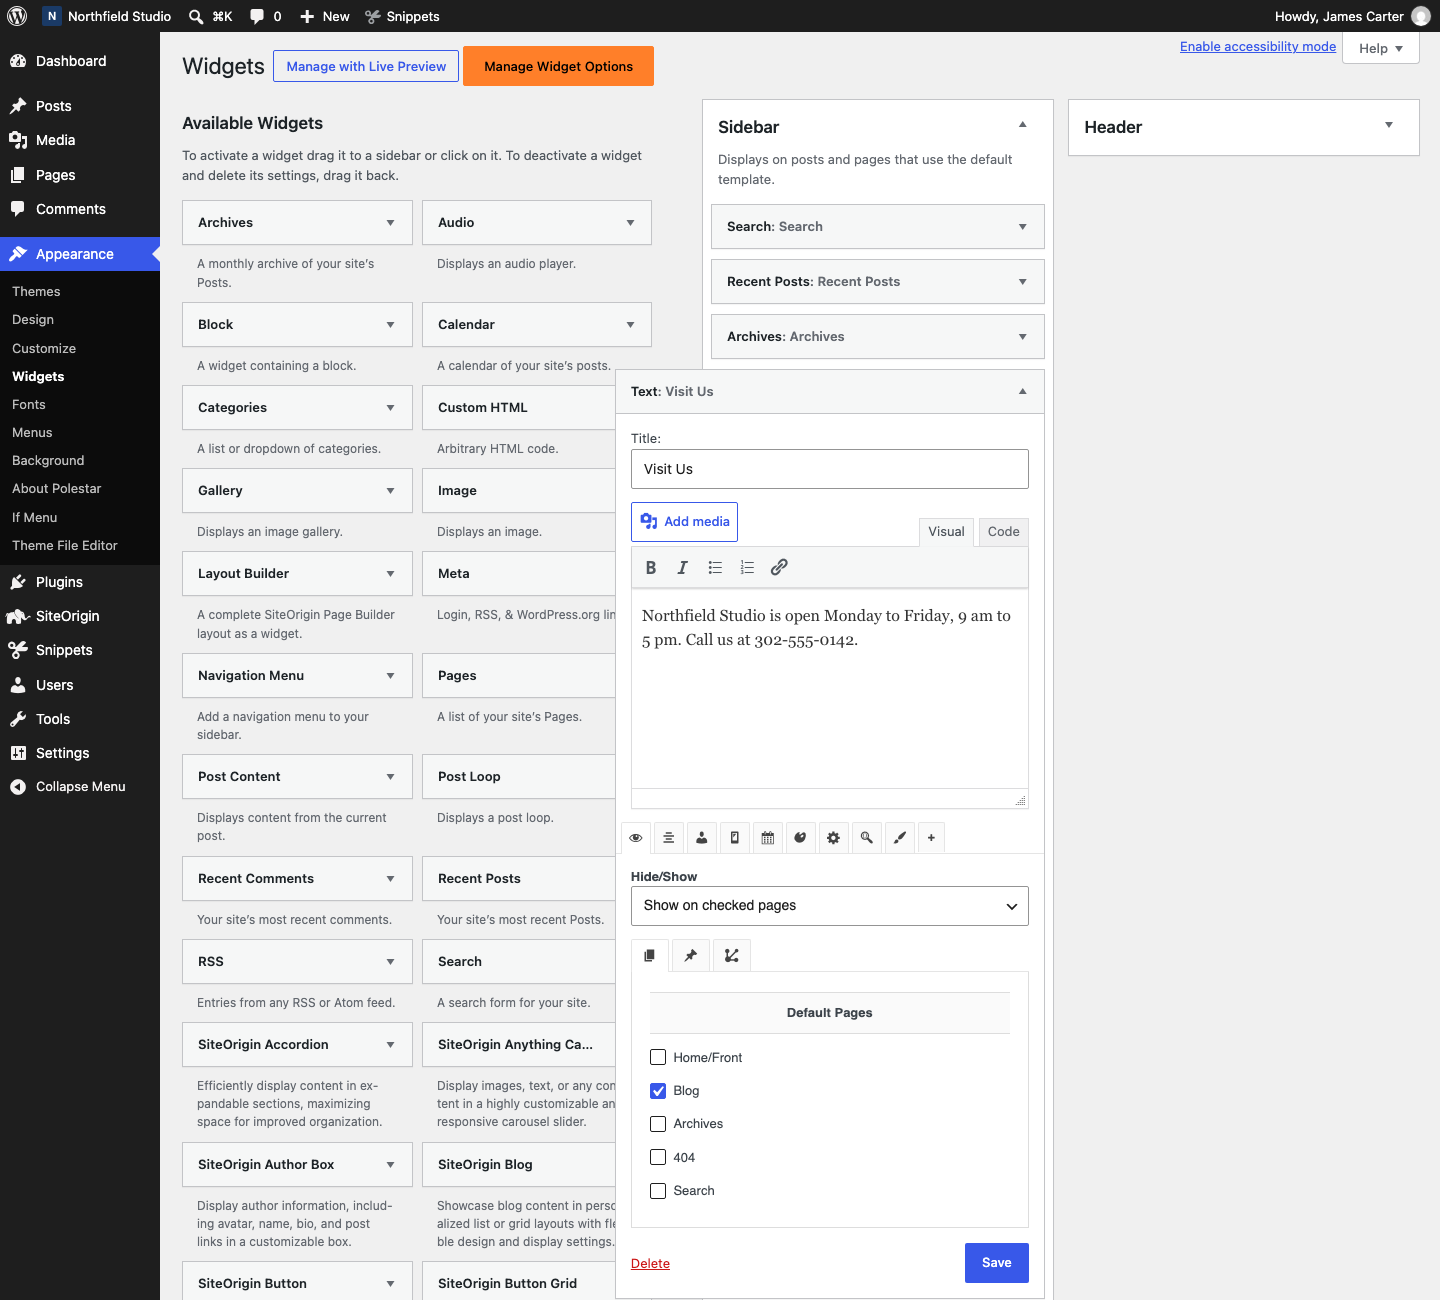Check the Home/Front page checkbox
Image resolution: width=1440 pixels, height=1300 pixels.
[x=658, y=1057]
